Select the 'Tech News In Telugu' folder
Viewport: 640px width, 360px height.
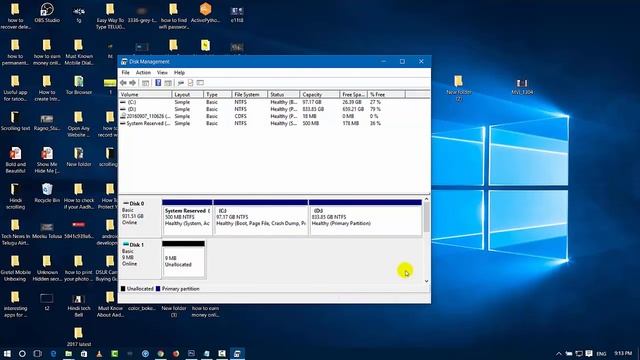pos(15,232)
